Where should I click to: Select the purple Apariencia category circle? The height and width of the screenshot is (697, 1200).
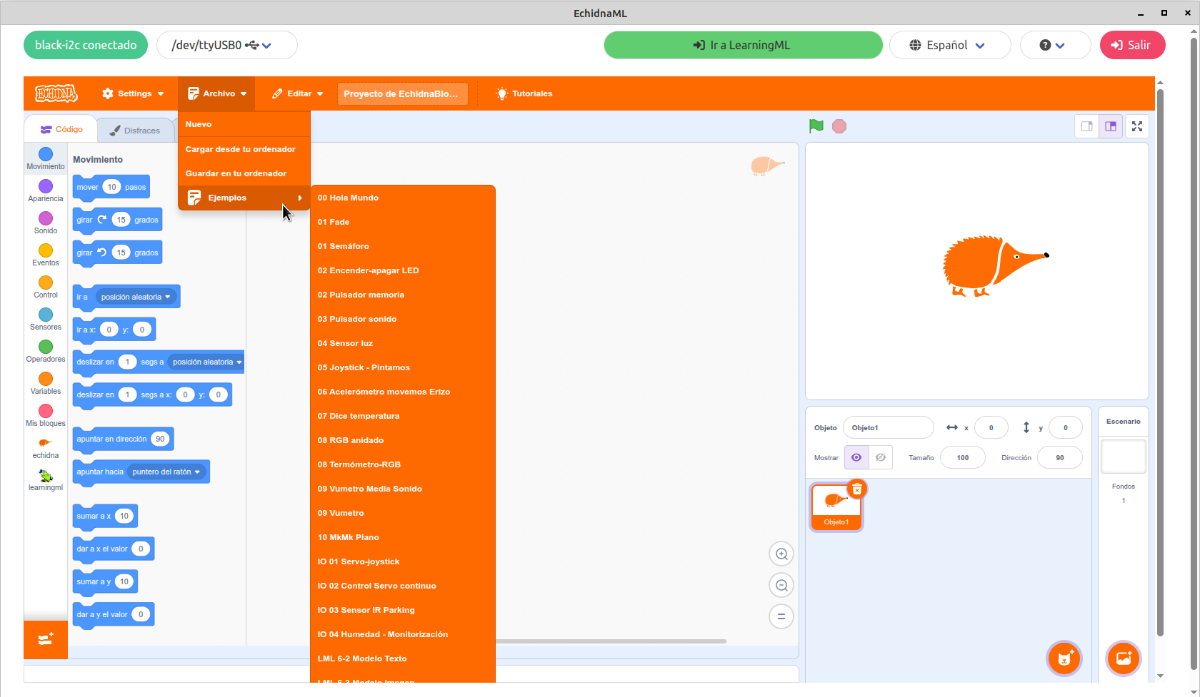click(46, 186)
